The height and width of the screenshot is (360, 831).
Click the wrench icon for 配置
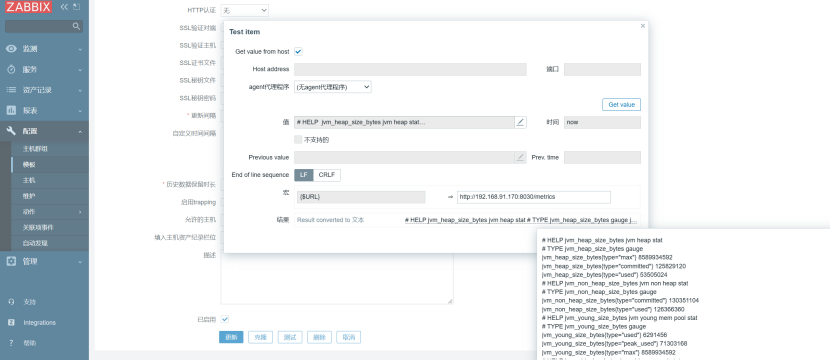(x=11, y=131)
